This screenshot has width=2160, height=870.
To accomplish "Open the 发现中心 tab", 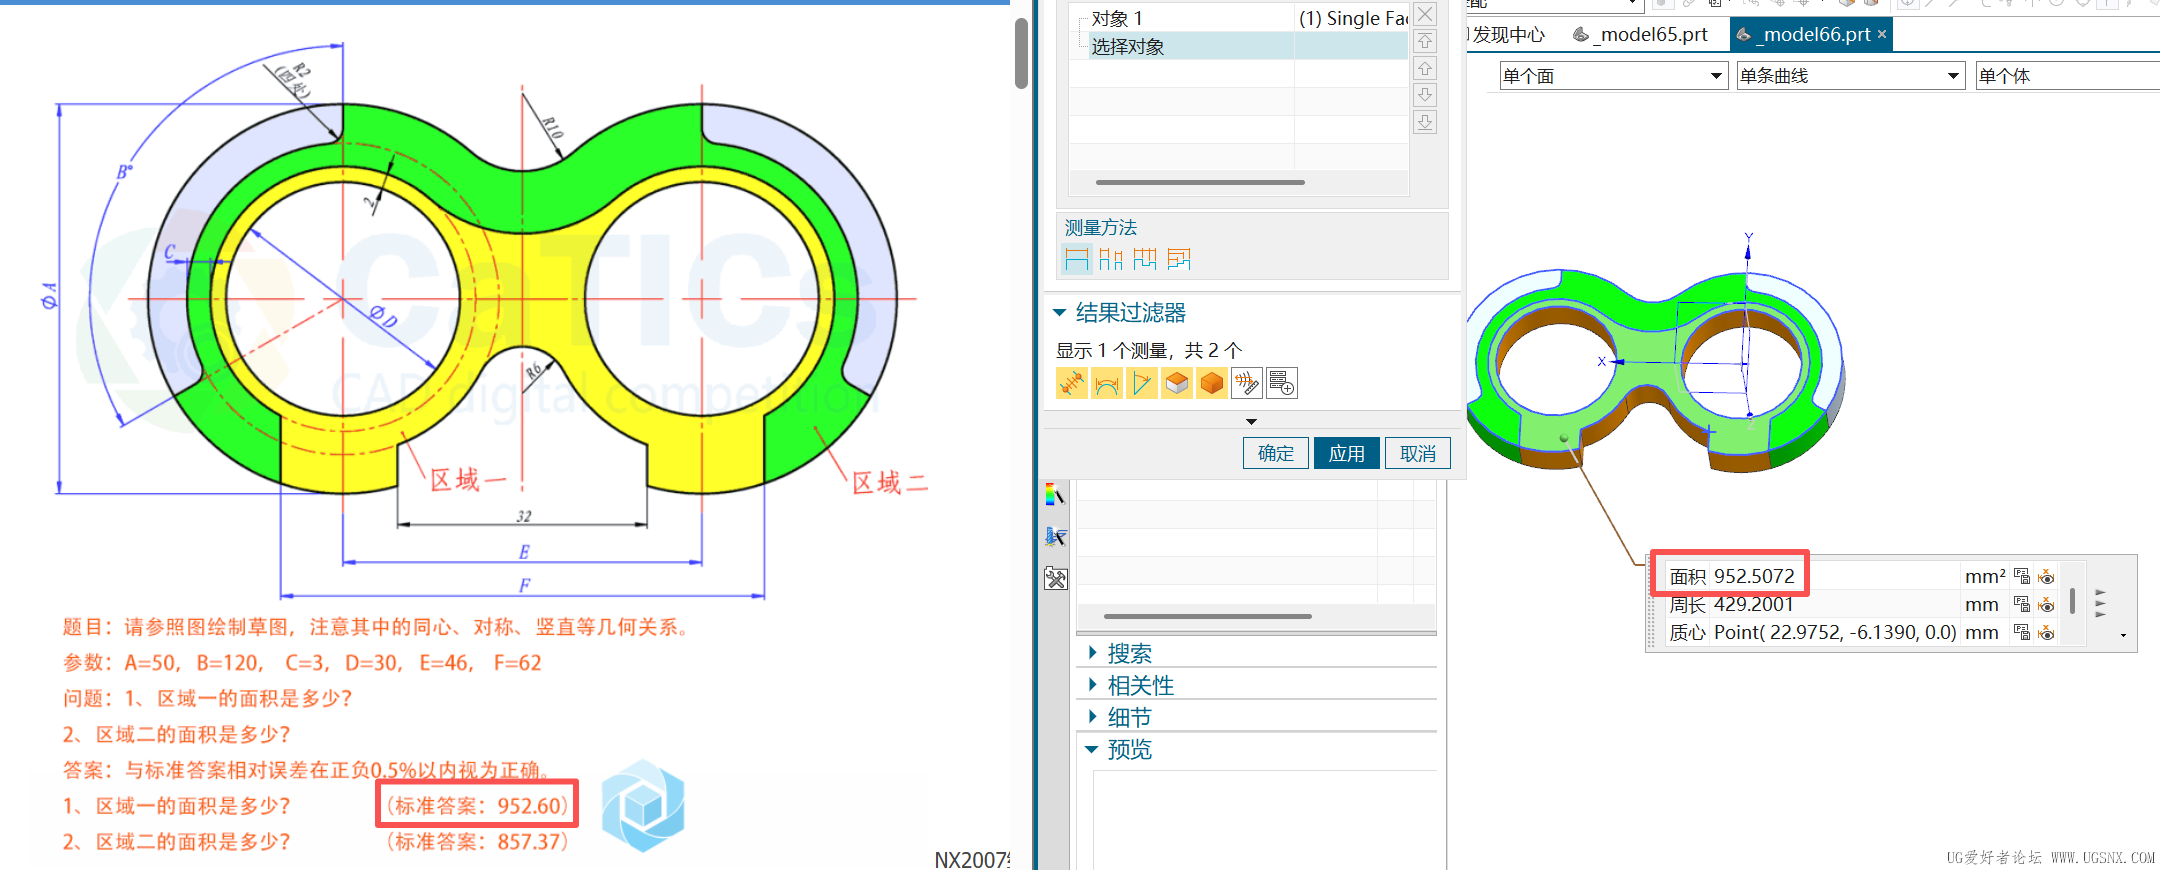I will [x=1507, y=35].
